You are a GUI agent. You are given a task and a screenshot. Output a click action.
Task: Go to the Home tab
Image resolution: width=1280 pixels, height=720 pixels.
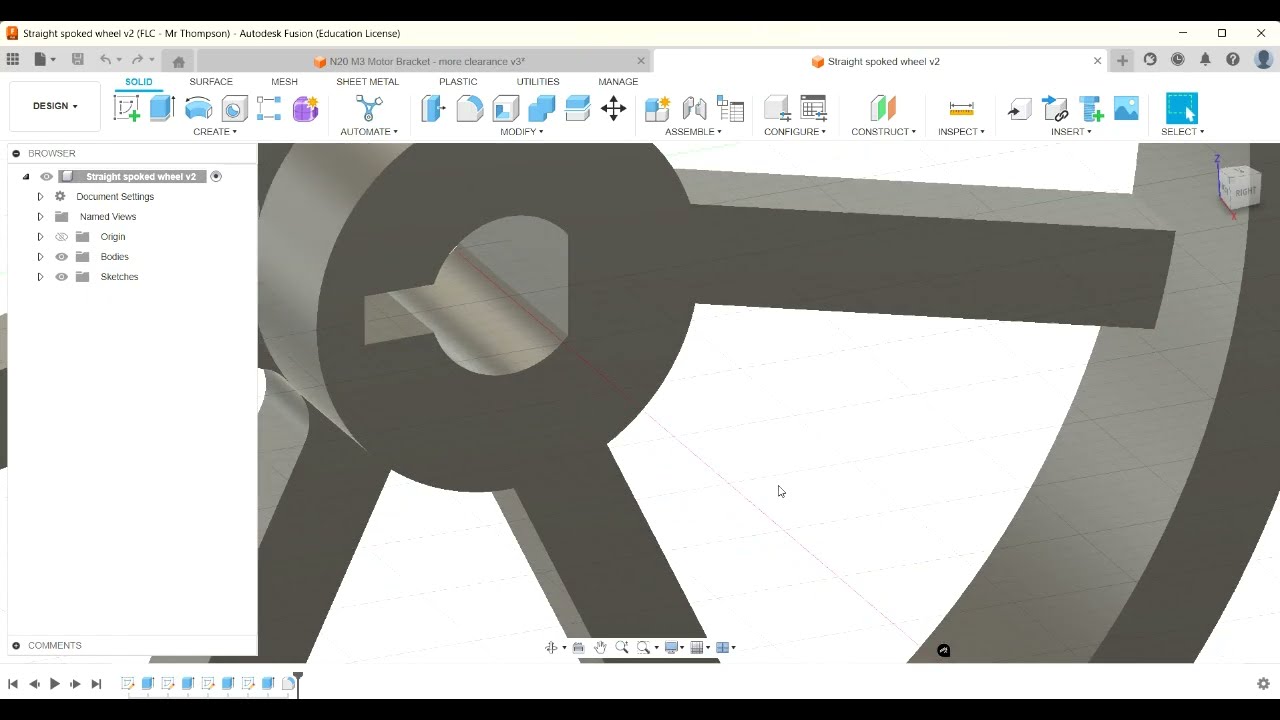pos(178,61)
